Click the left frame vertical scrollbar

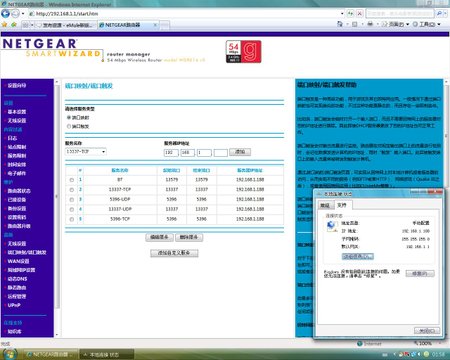57,207
